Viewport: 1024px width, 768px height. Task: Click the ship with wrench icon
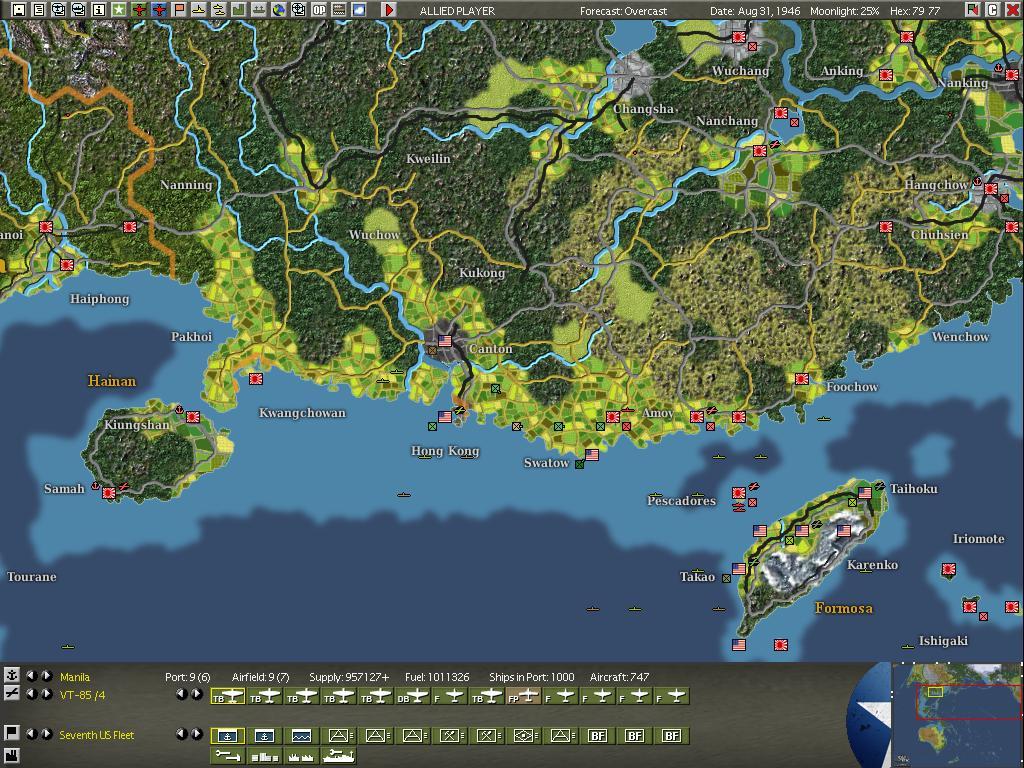click(x=338, y=756)
